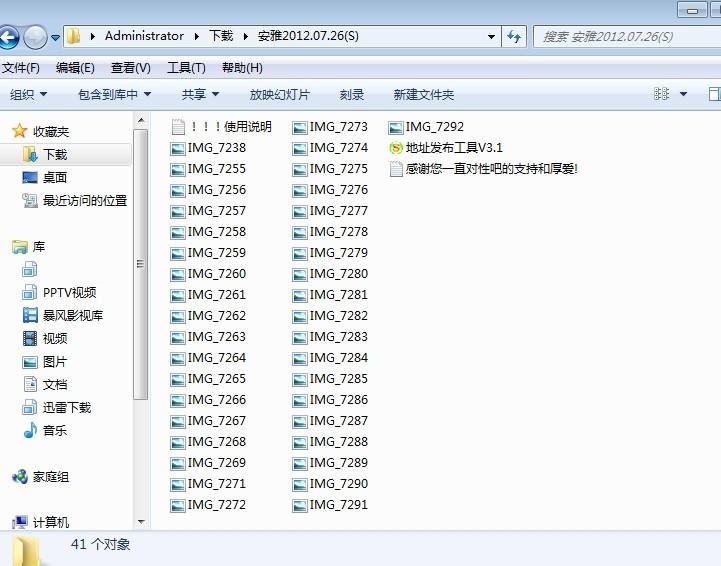Select 计算机 in navigation pane
Screen dimensions: 721x566
tap(51, 522)
